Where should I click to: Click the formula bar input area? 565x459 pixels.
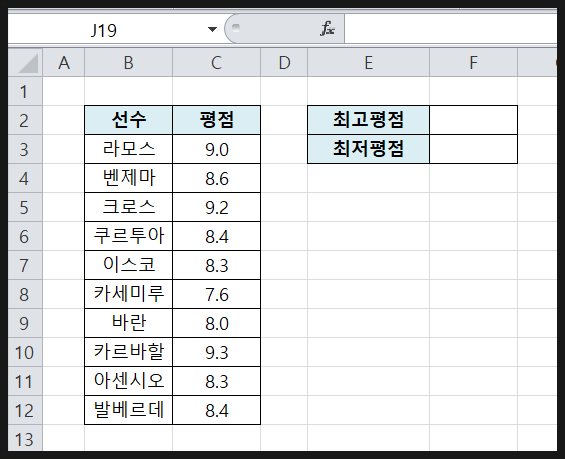point(450,29)
